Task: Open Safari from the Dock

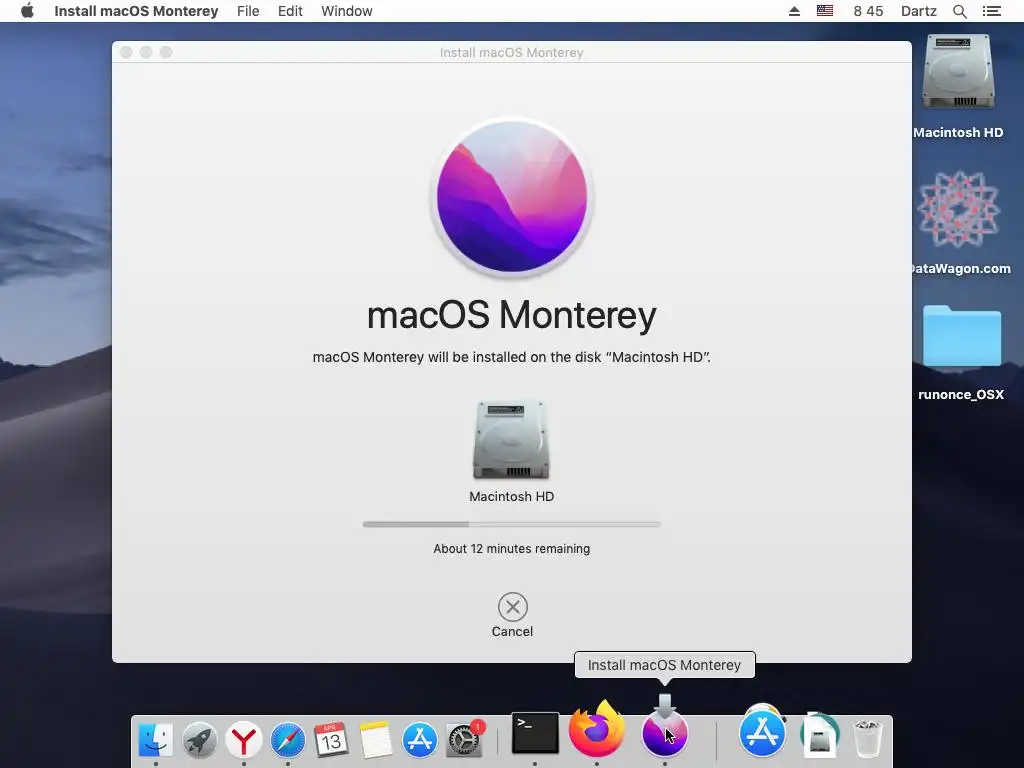Action: point(288,739)
